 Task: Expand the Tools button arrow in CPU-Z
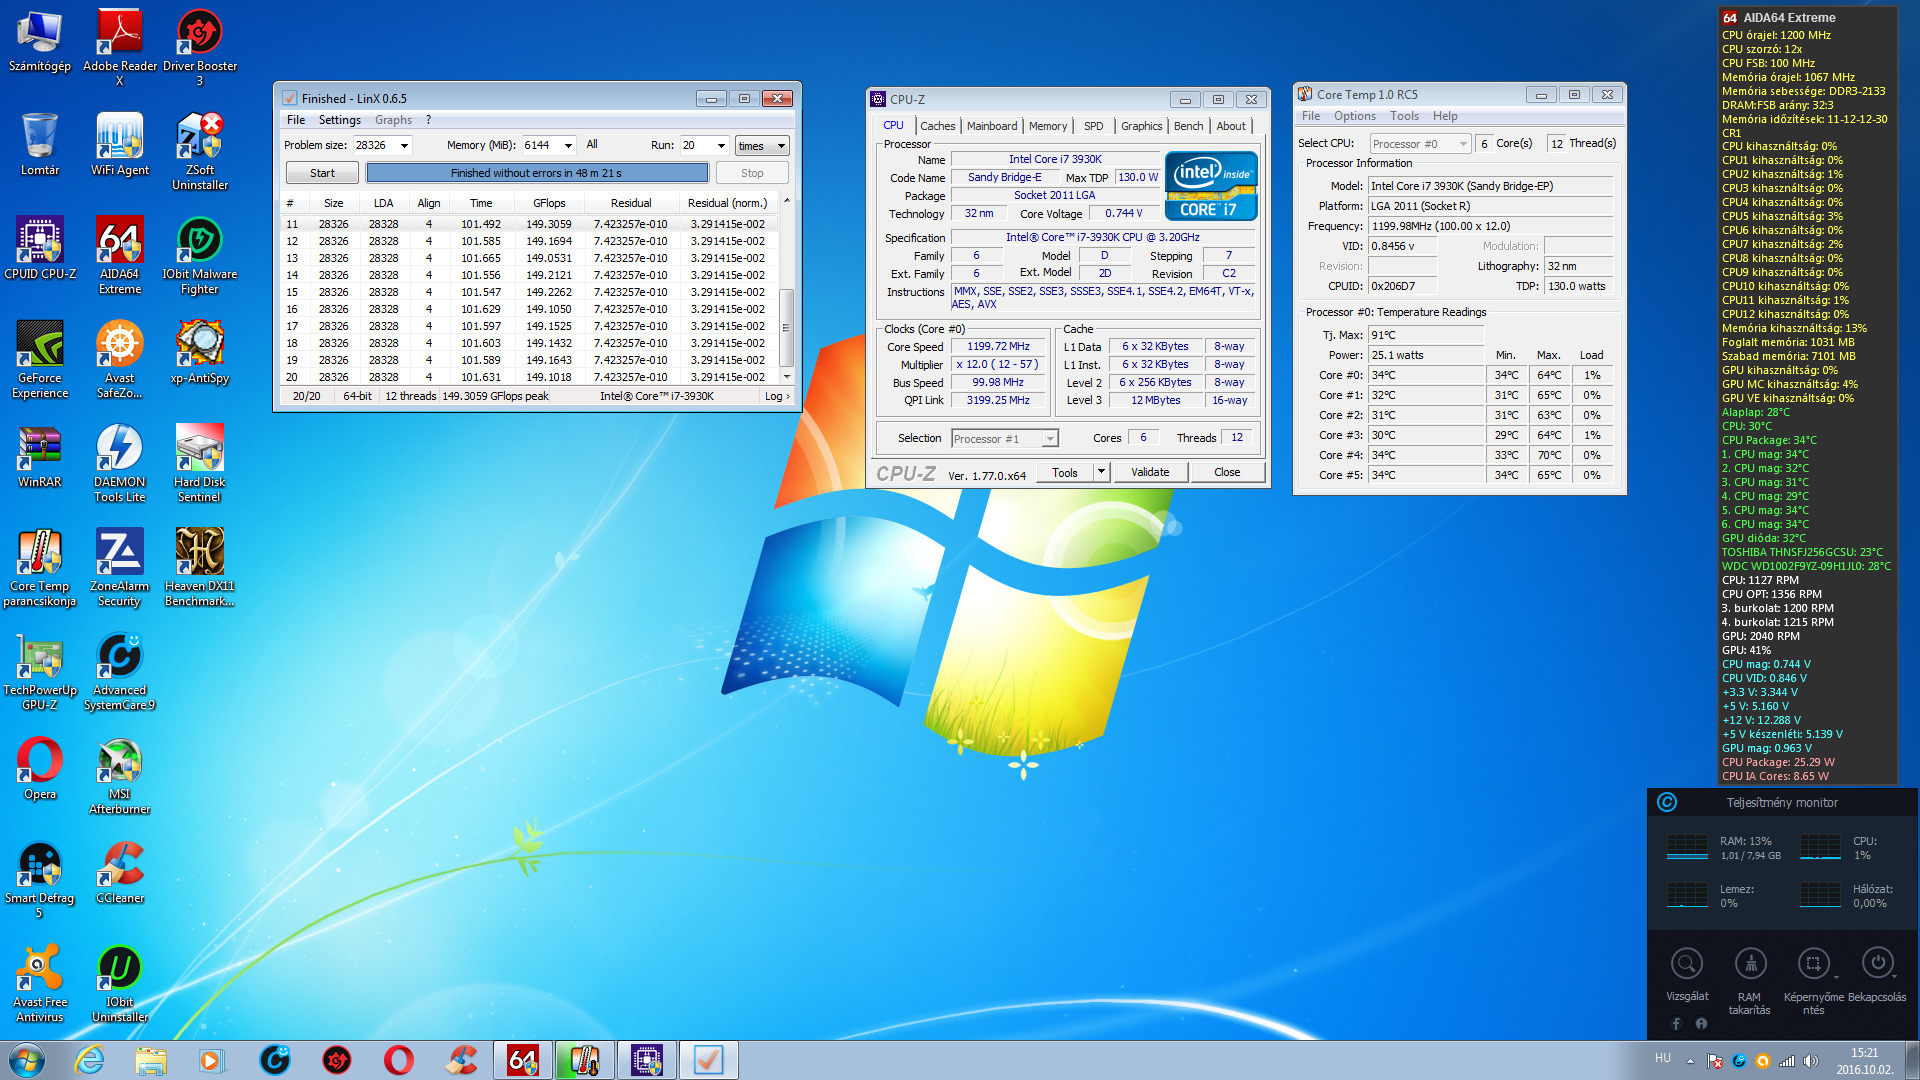1101,472
